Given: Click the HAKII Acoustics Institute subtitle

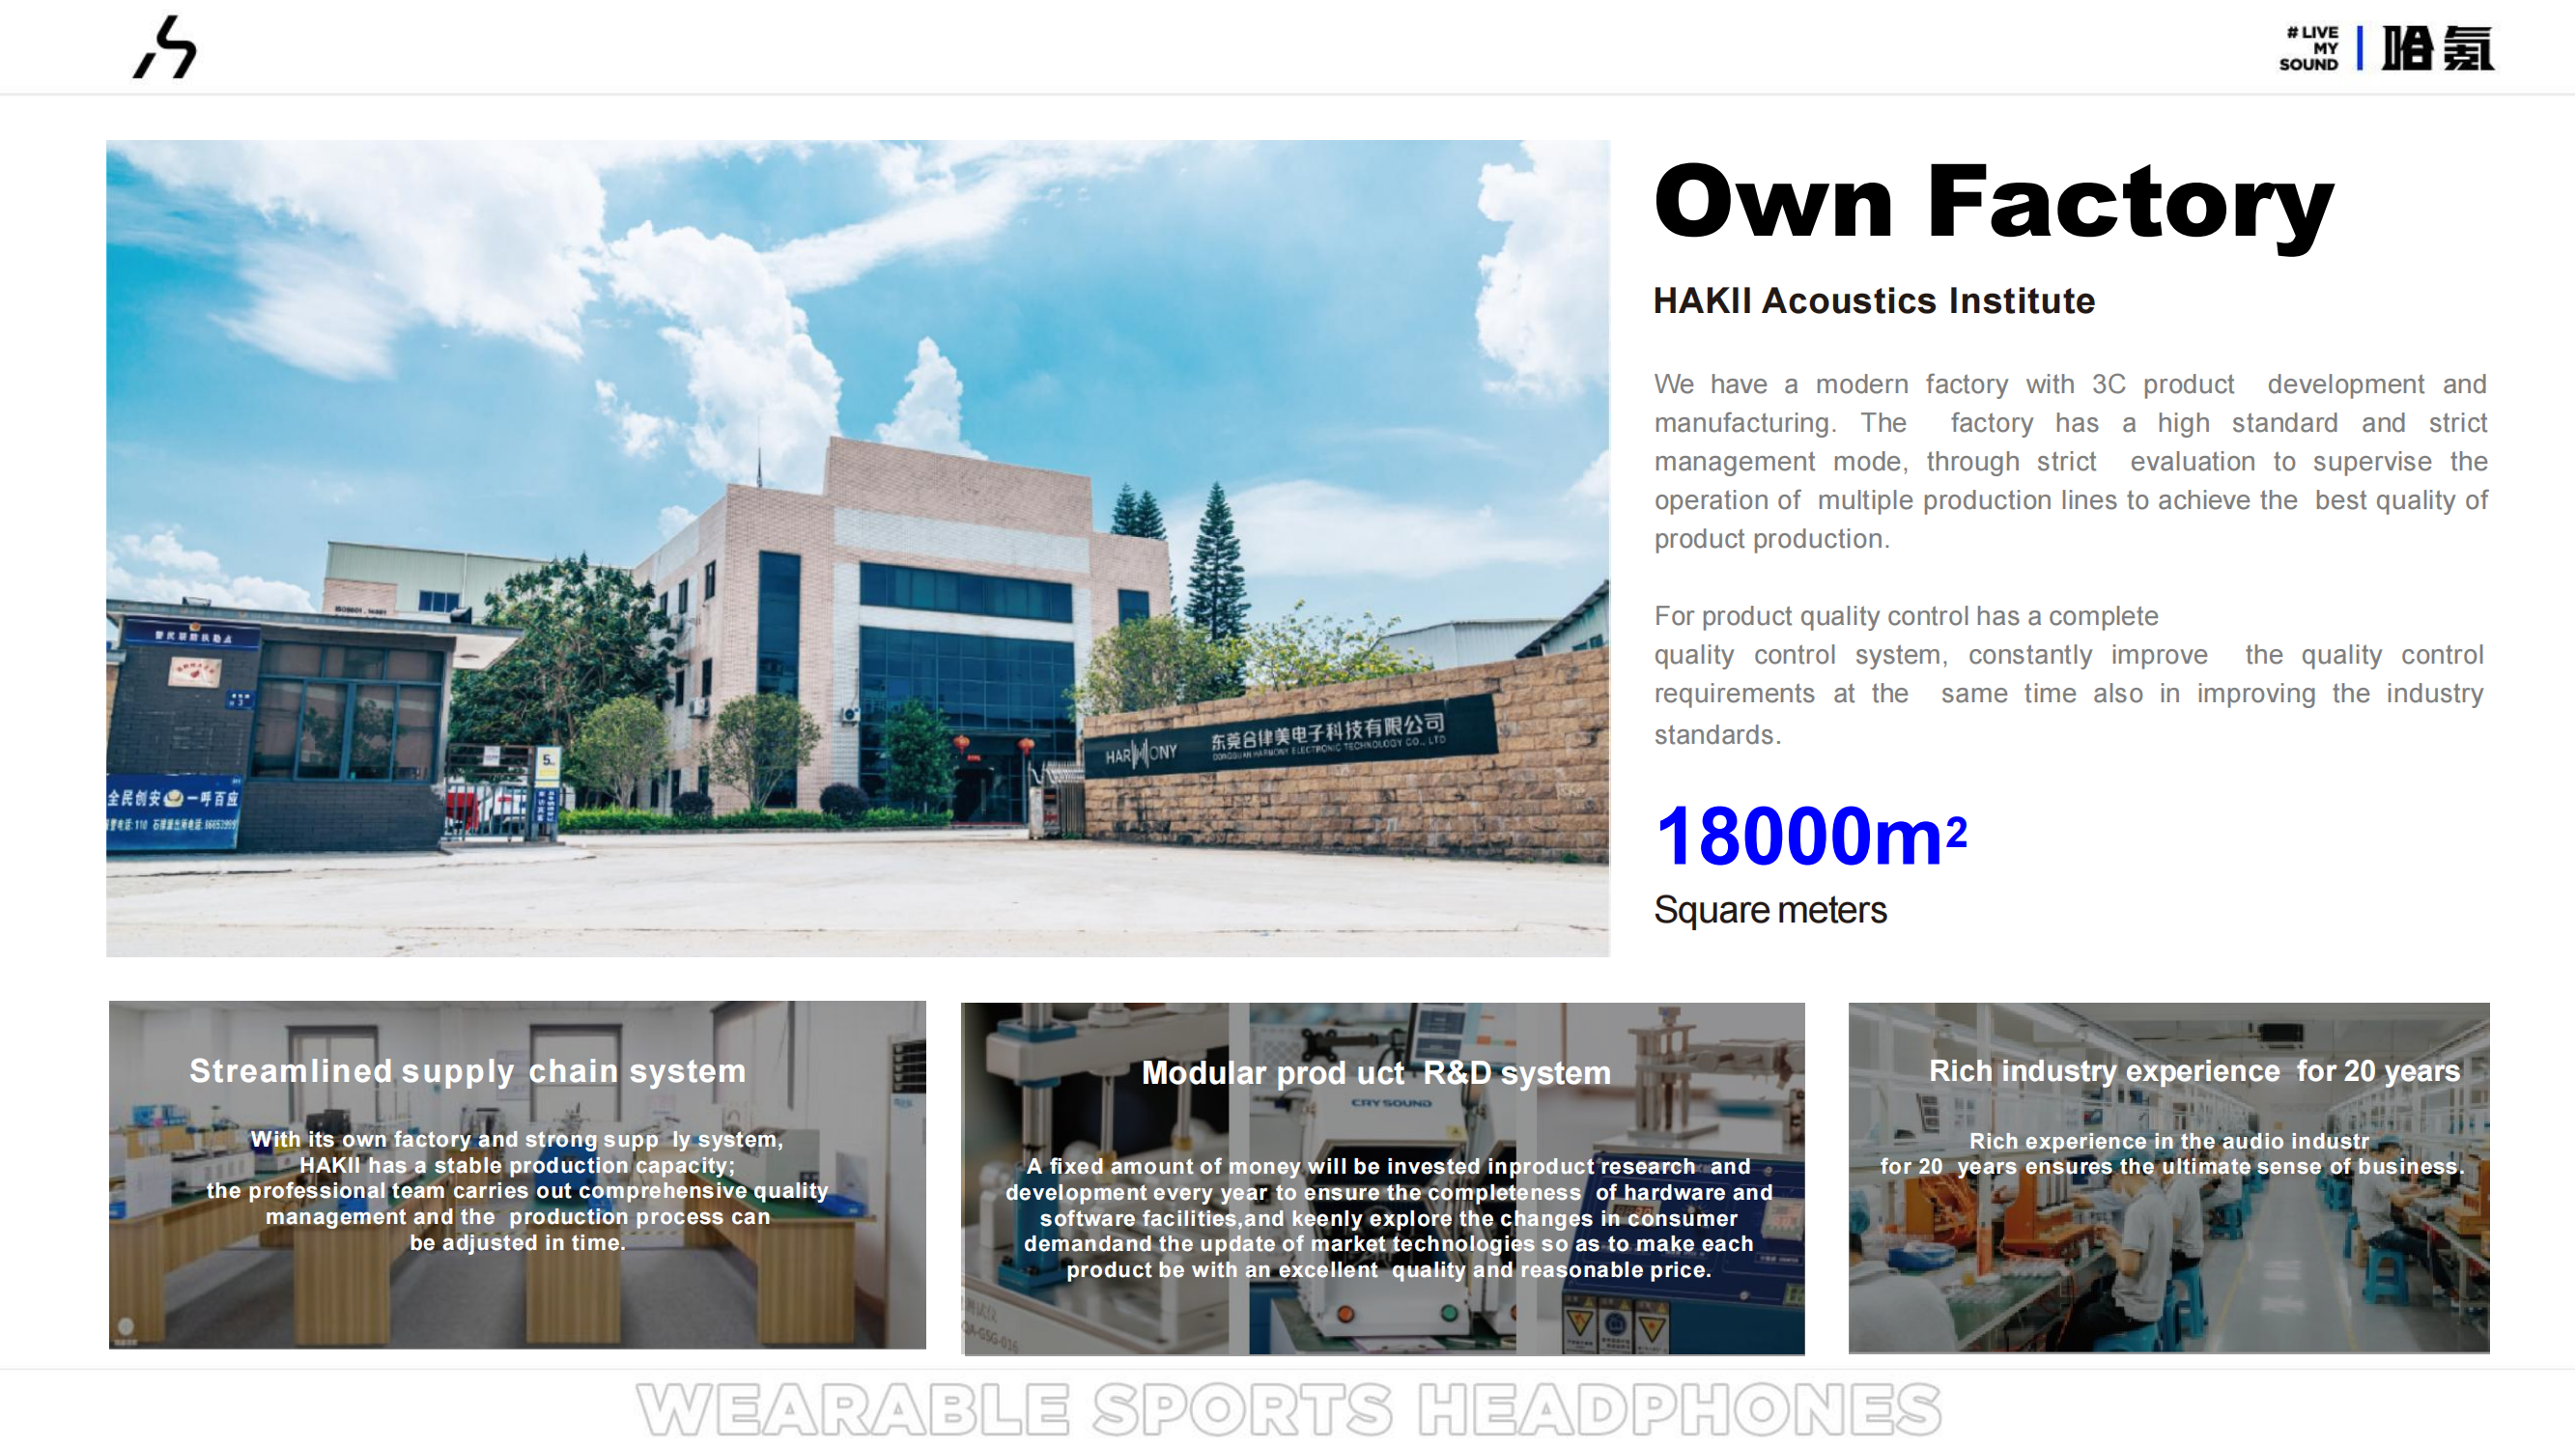Looking at the screenshot, I should coord(1873,301).
